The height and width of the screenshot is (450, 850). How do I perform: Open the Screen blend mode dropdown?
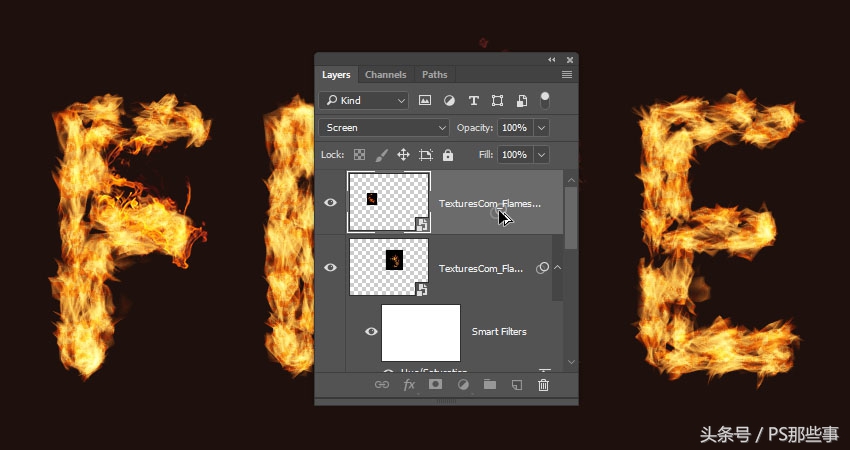pos(384,127)
